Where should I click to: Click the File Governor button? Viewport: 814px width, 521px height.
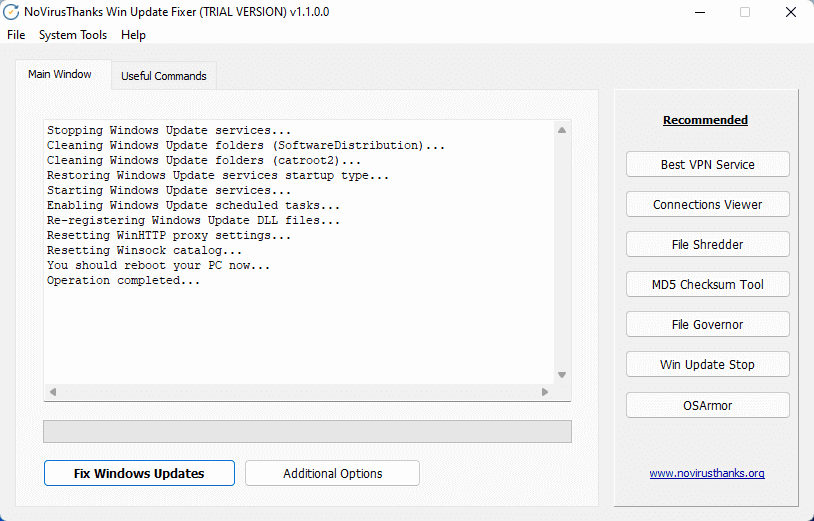point(708,324)
